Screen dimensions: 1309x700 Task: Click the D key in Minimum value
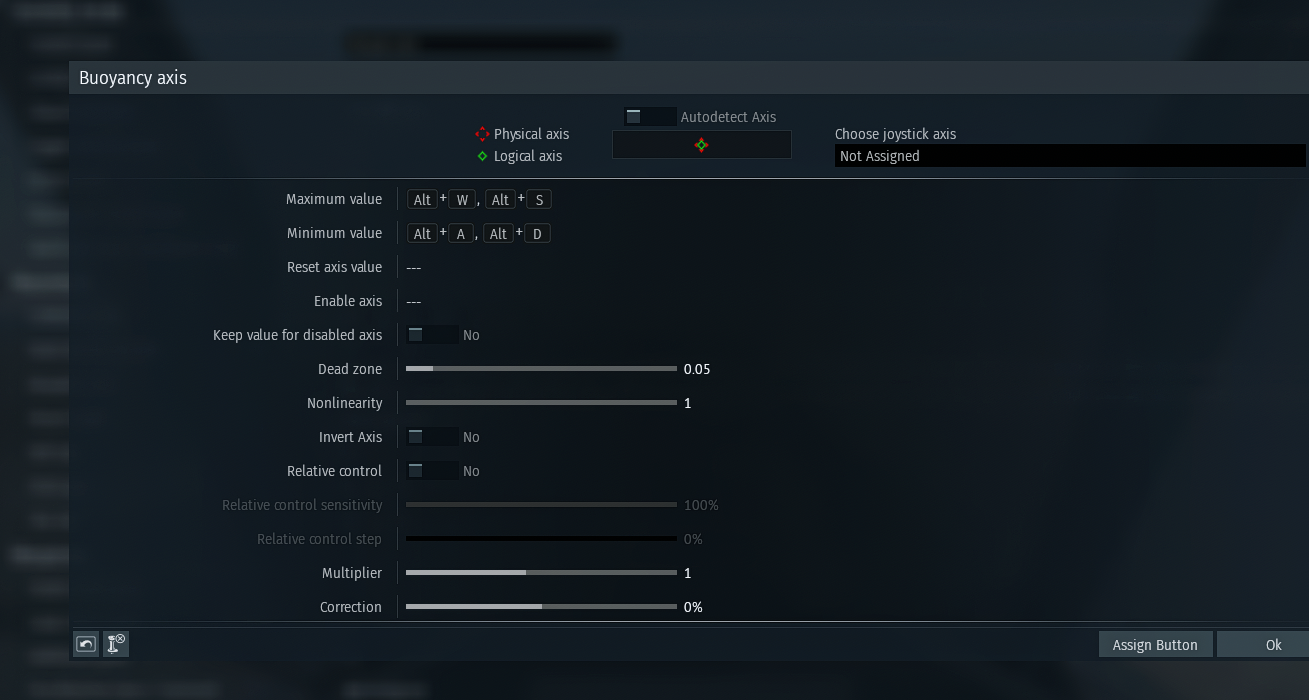click(537, 234)
